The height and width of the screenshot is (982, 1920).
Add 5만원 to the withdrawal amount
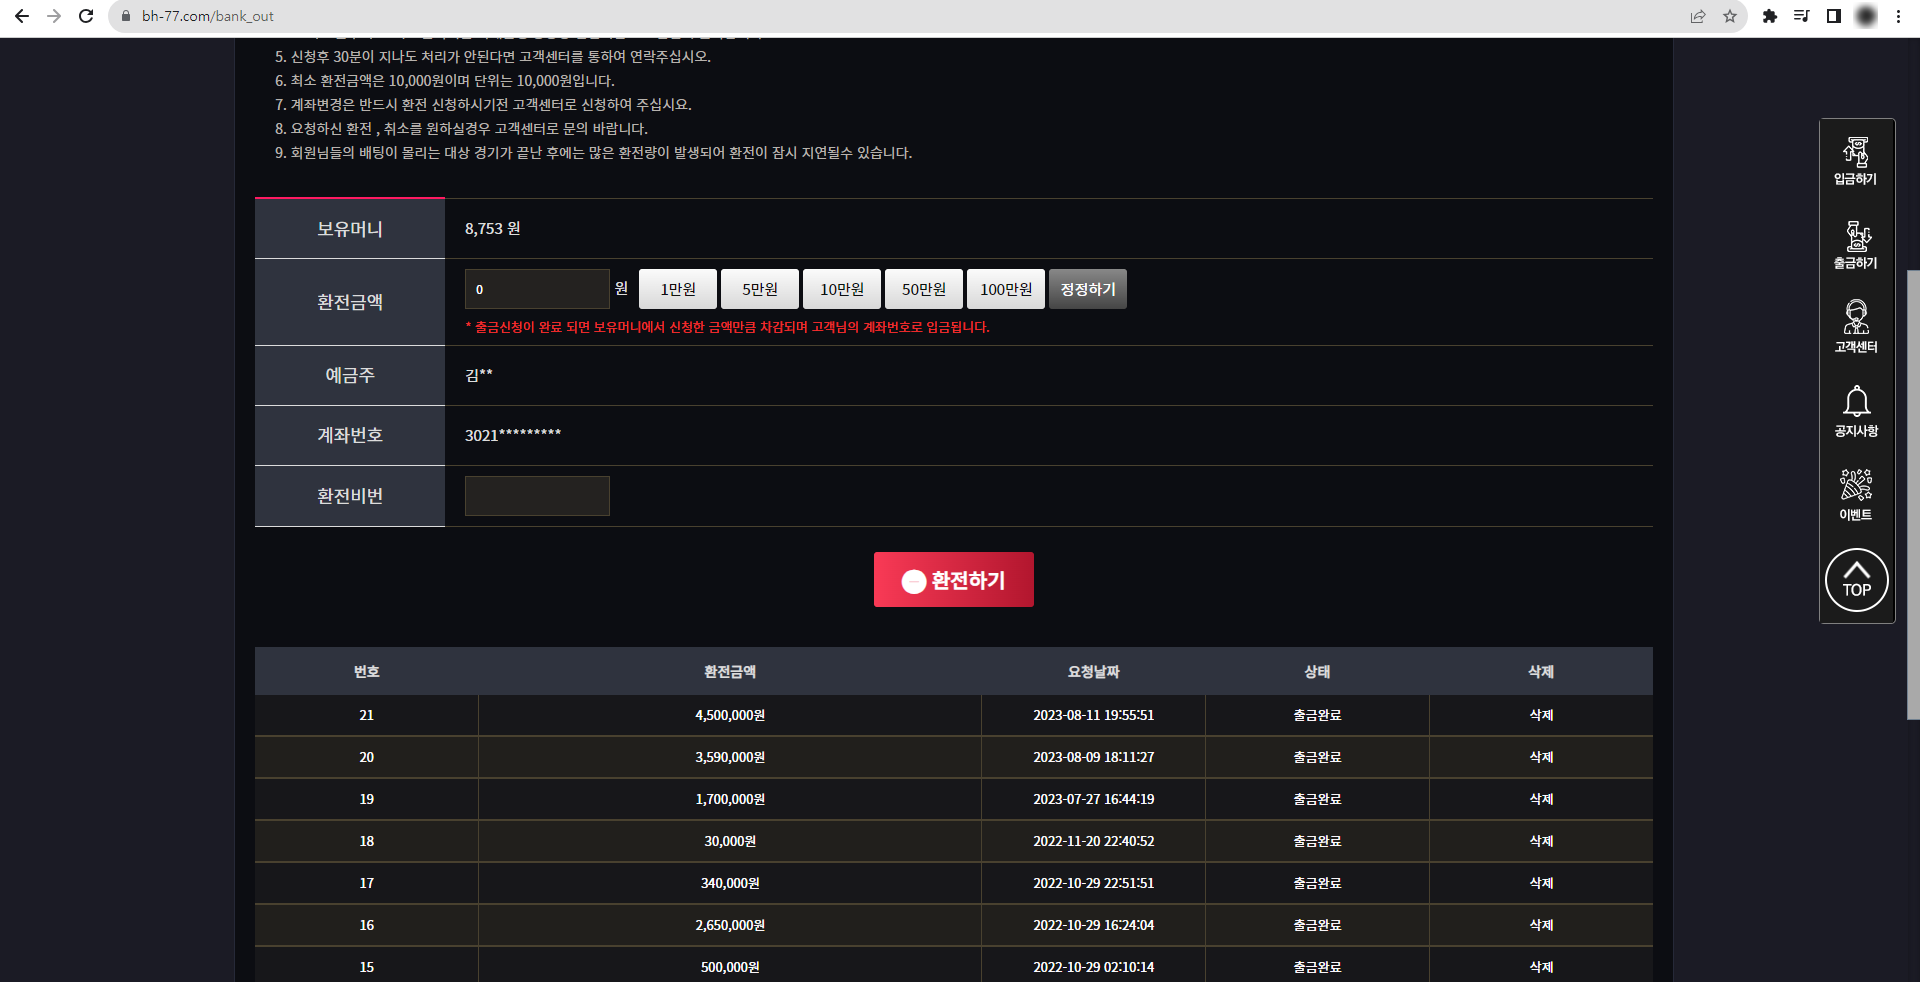pyautogui.click(x=760, y=289)
